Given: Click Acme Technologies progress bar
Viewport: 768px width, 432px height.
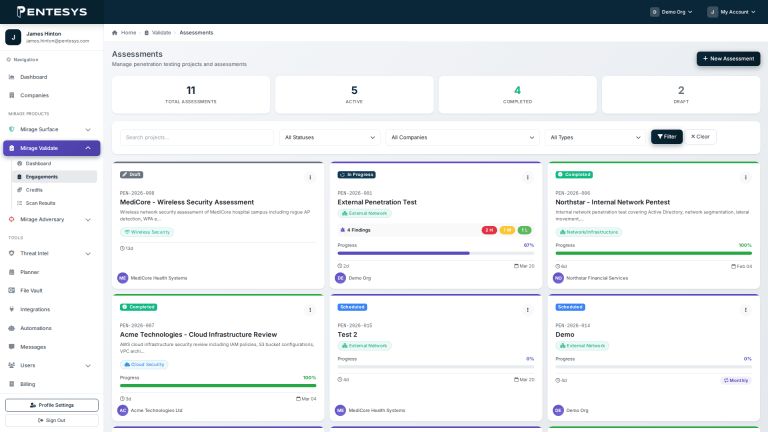Looking at the screenshot, I should tap(218, 385).
